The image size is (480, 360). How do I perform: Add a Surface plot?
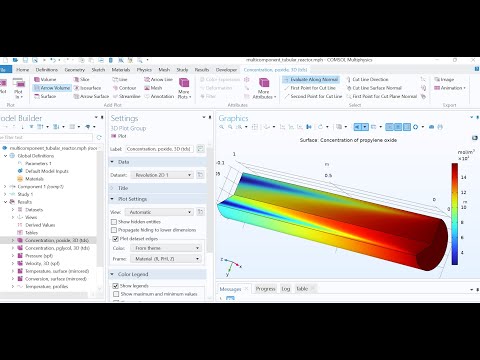point(45,96)
